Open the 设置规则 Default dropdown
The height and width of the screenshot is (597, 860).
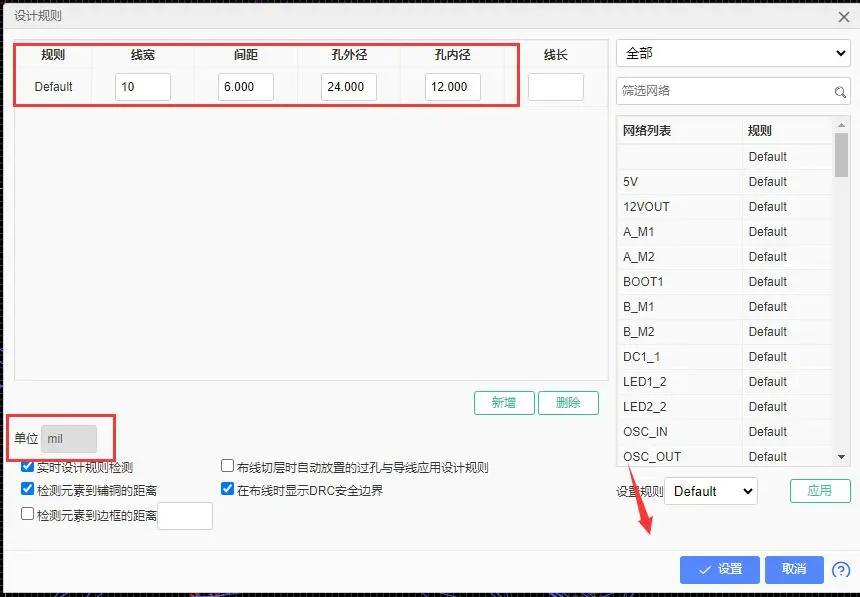coord(711,491)
